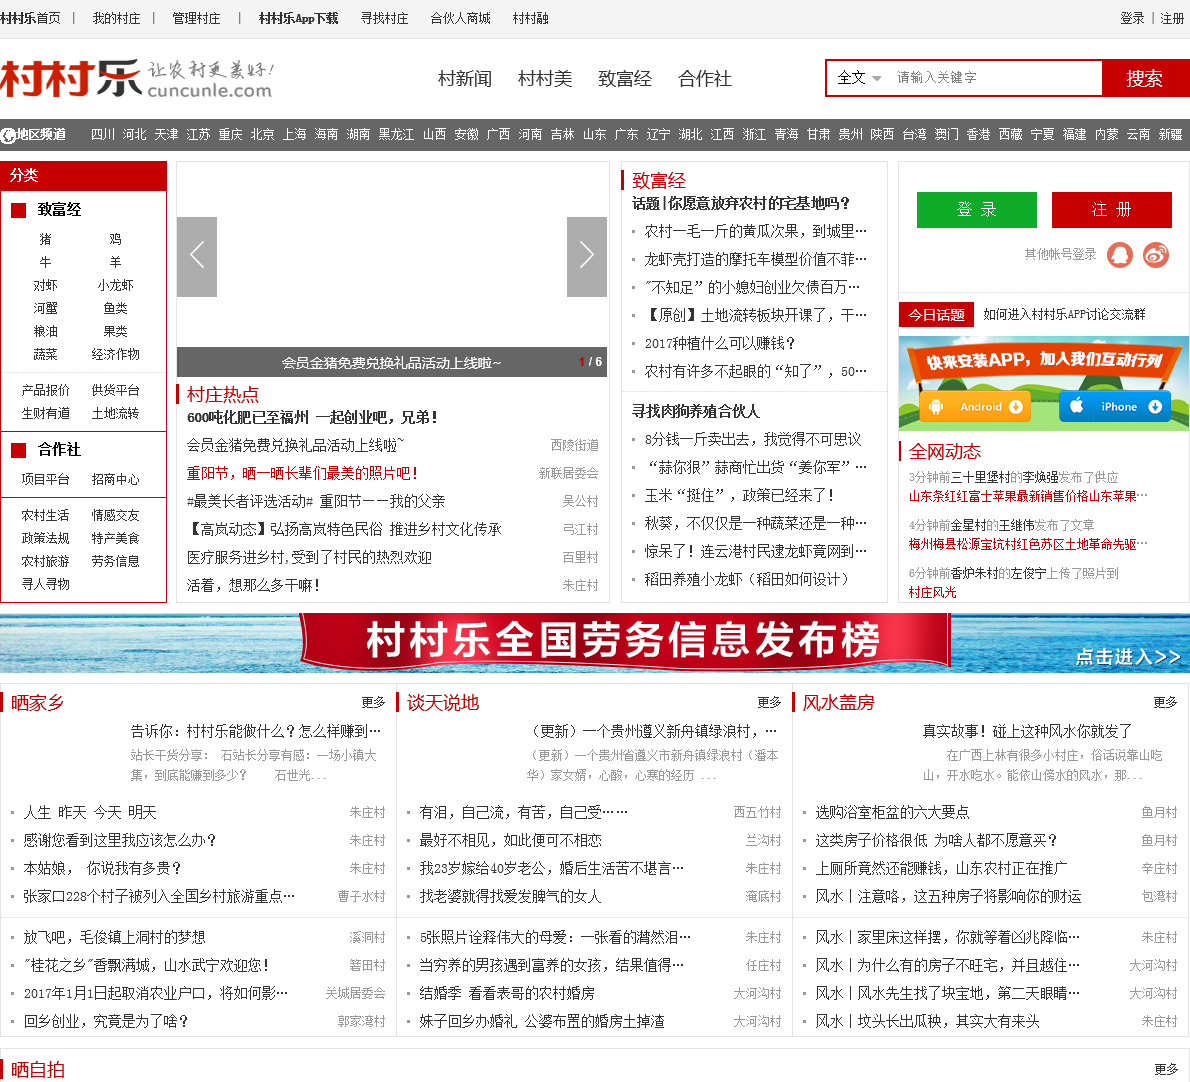Click 登录 link at top right
The width and height of the screenshot is (1190, 1082).
point(1132,18)
